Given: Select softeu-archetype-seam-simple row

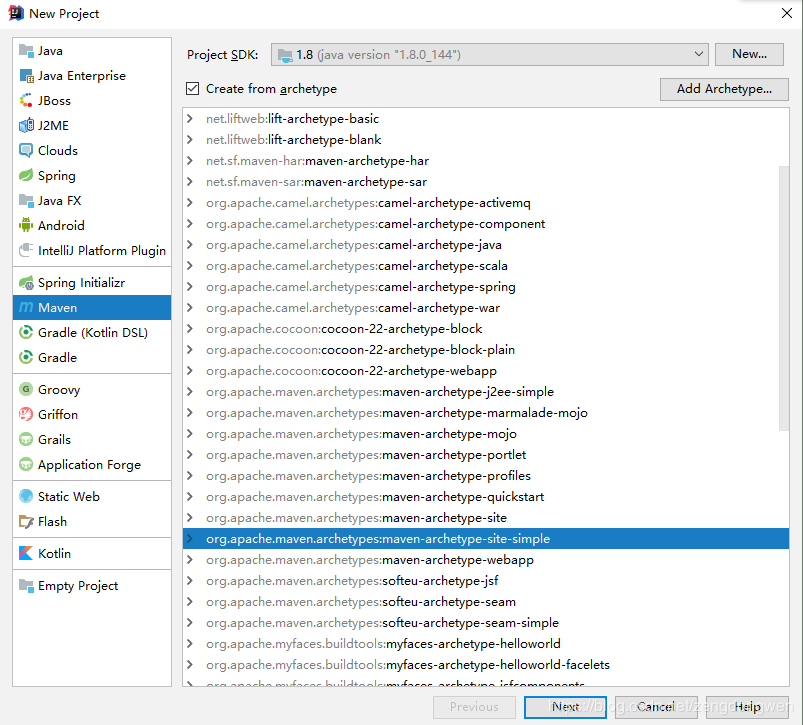Looking at the screenshot, I should coord(485,623).
